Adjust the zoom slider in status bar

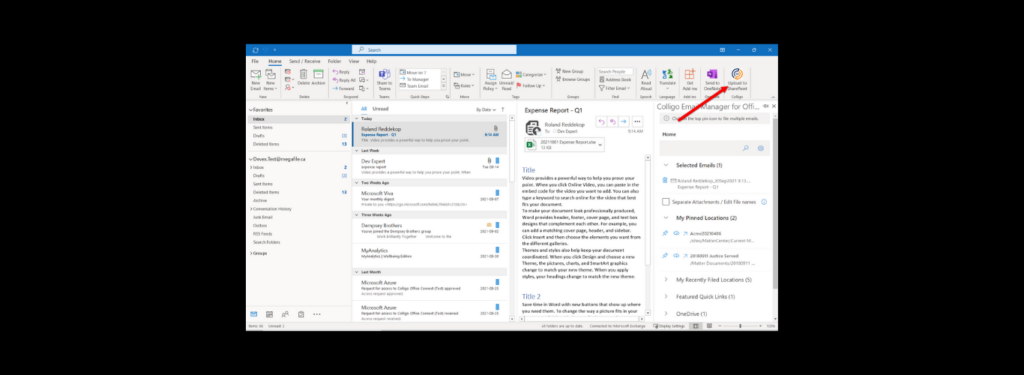741,325
